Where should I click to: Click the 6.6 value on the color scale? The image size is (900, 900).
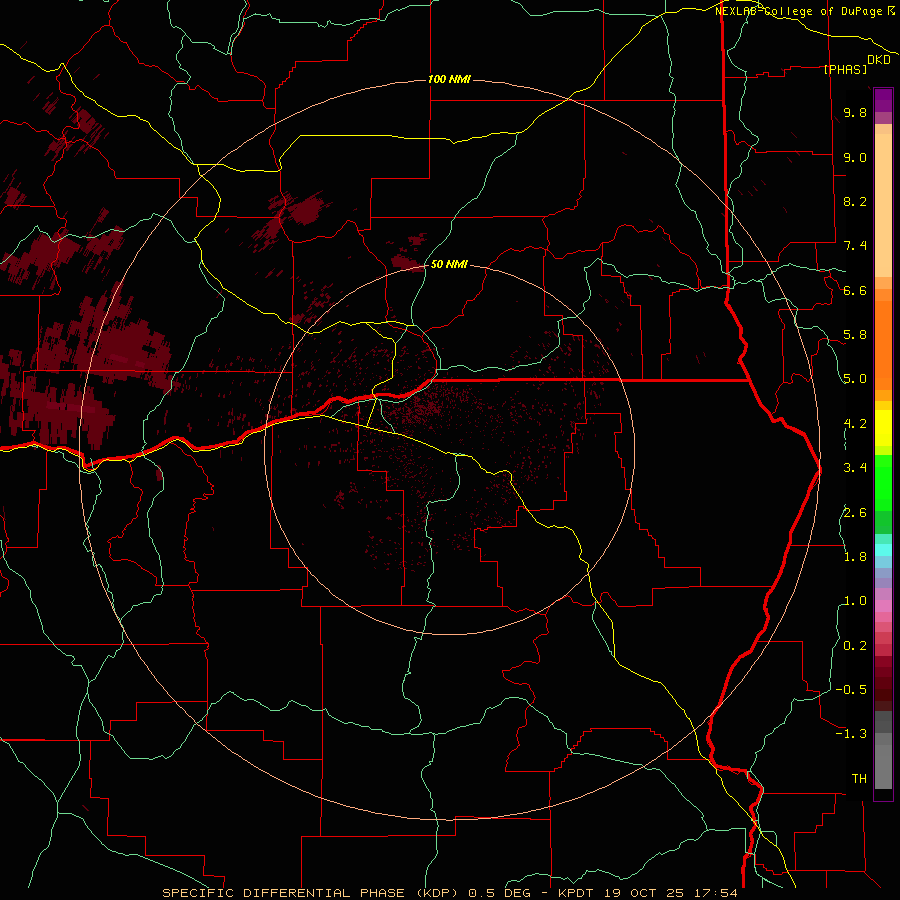tap(855, 290)
